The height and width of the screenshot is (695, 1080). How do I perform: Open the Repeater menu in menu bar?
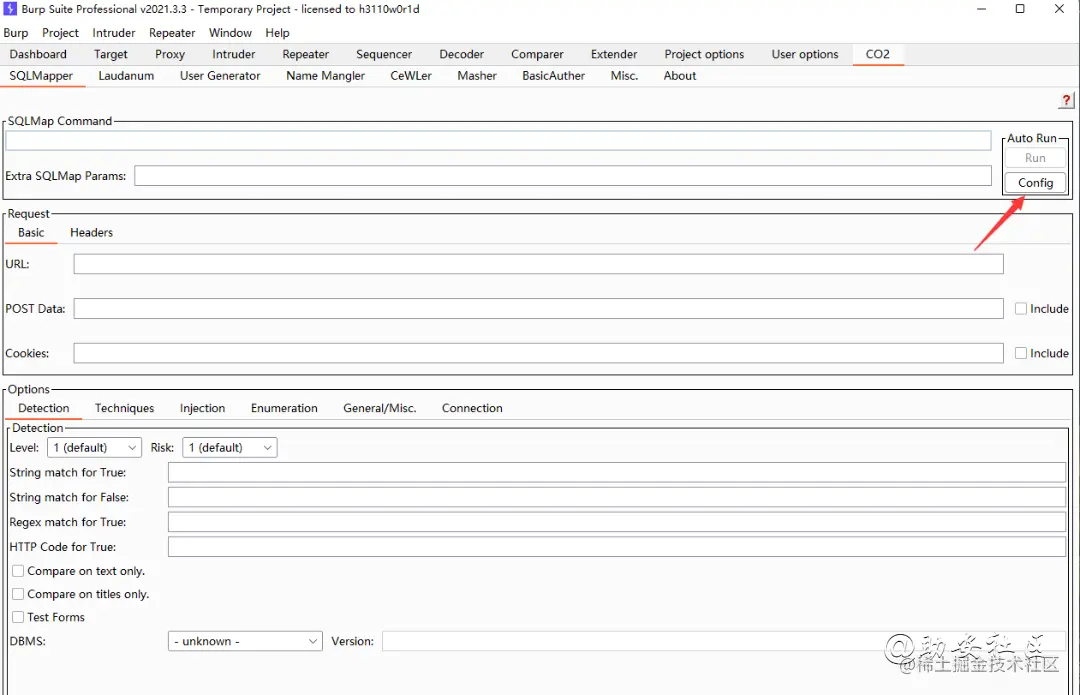click(x=172, y=32)
